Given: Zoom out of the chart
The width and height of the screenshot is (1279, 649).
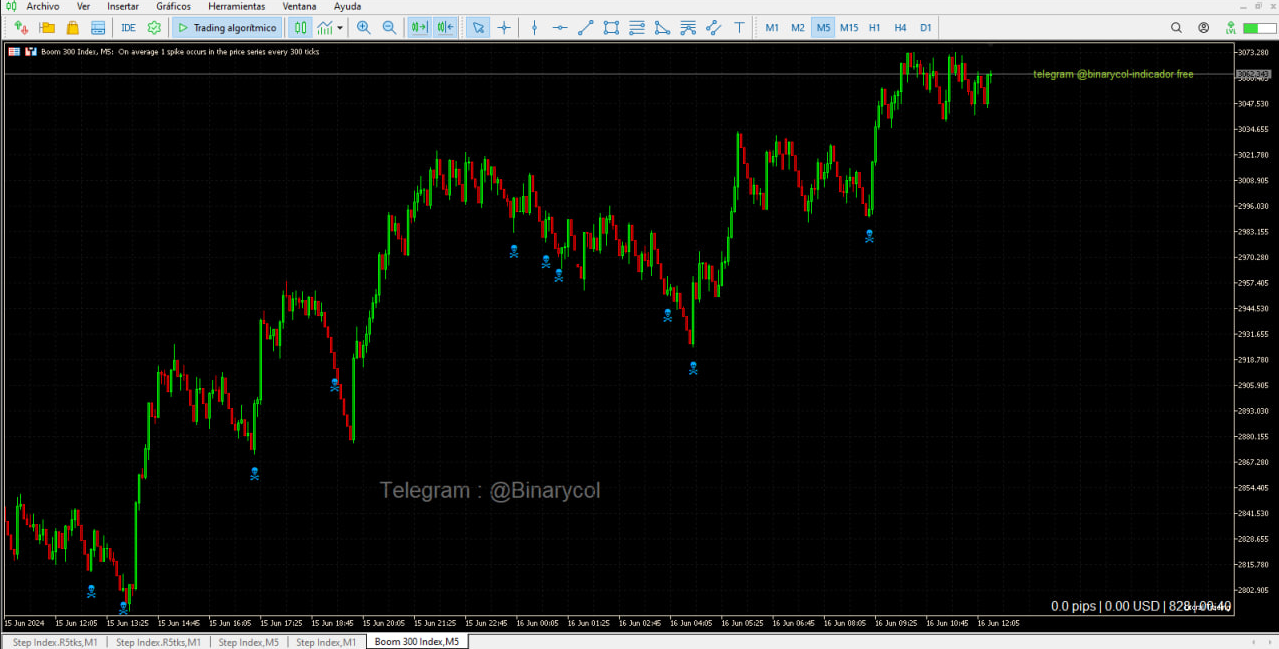Looking at the screenshot, I should pos(389,28).
